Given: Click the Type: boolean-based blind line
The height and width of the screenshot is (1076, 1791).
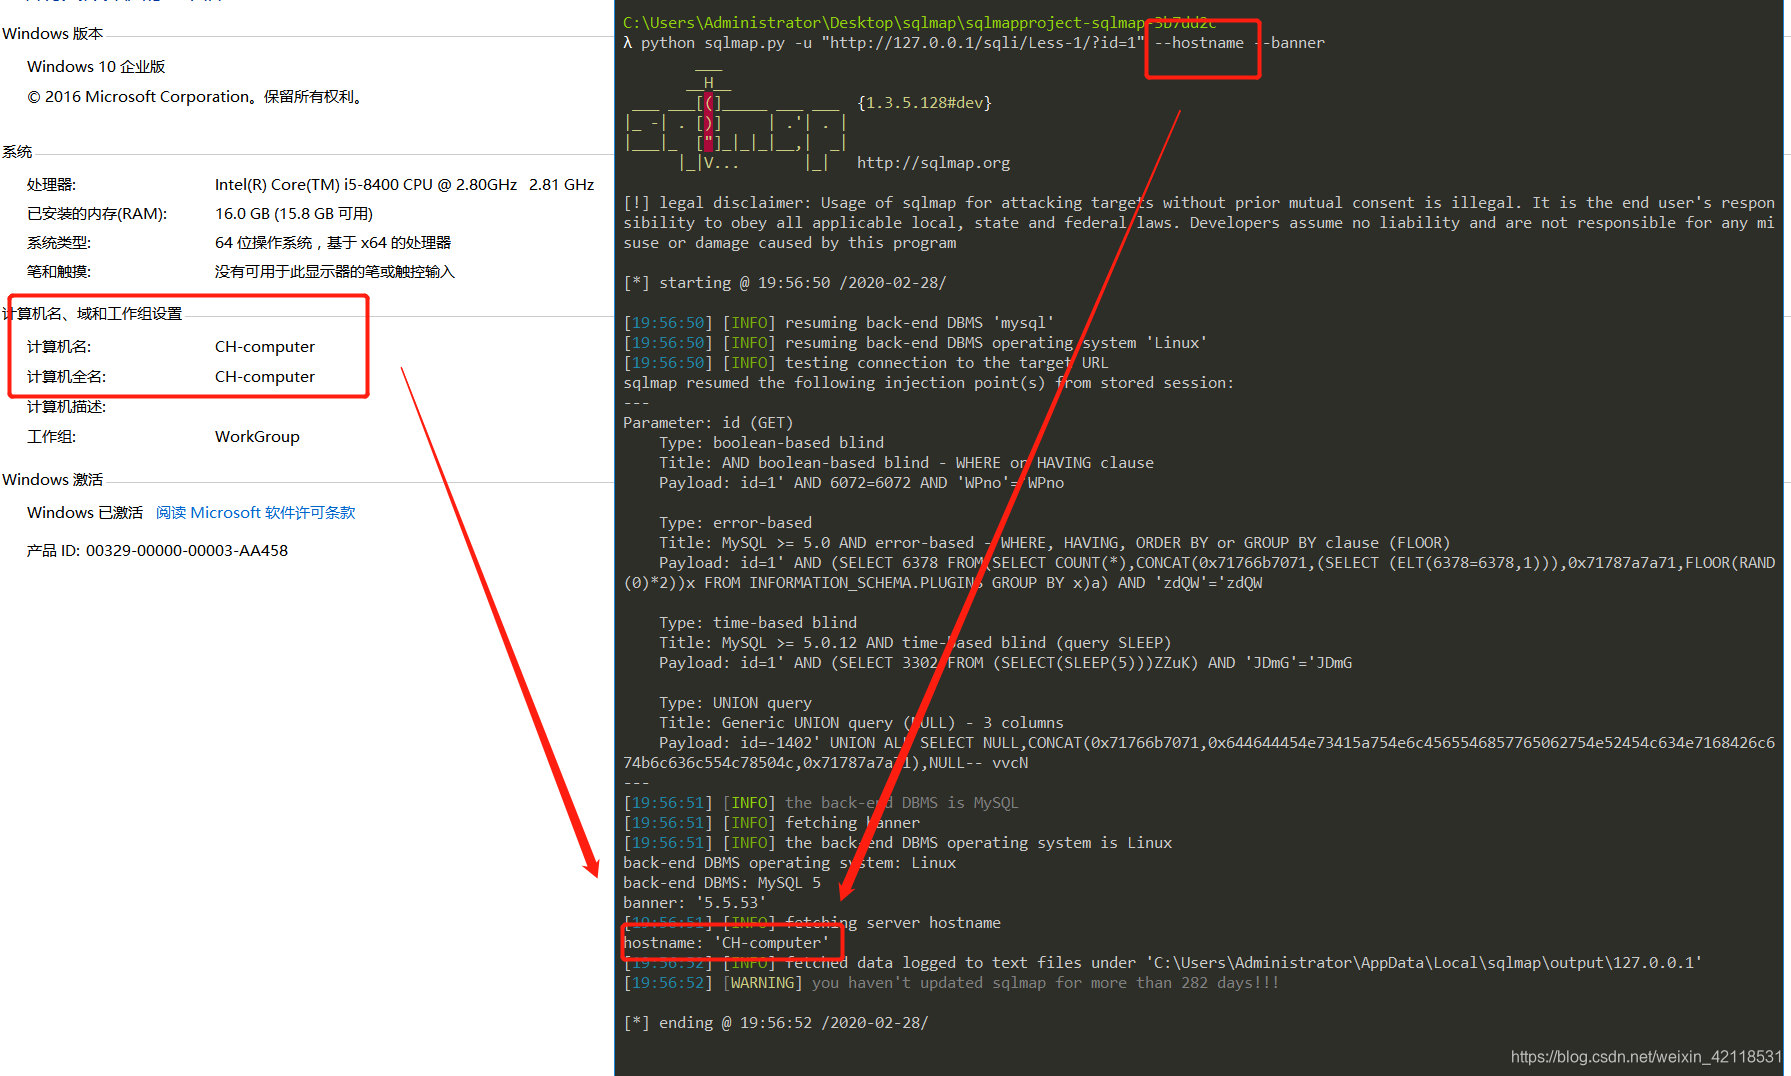Looking at the screenshot, I should coord(771,442).
